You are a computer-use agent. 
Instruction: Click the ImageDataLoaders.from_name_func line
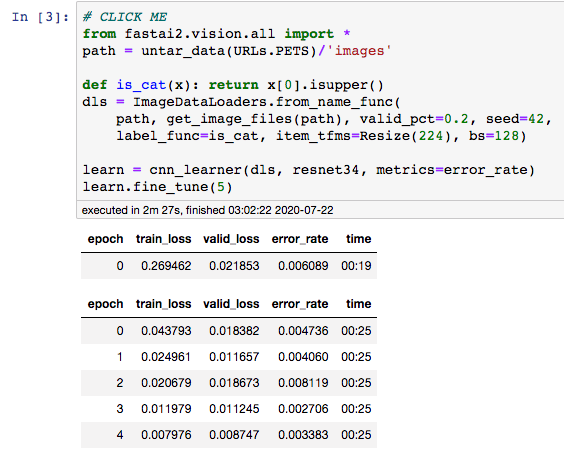coord(241,102)
